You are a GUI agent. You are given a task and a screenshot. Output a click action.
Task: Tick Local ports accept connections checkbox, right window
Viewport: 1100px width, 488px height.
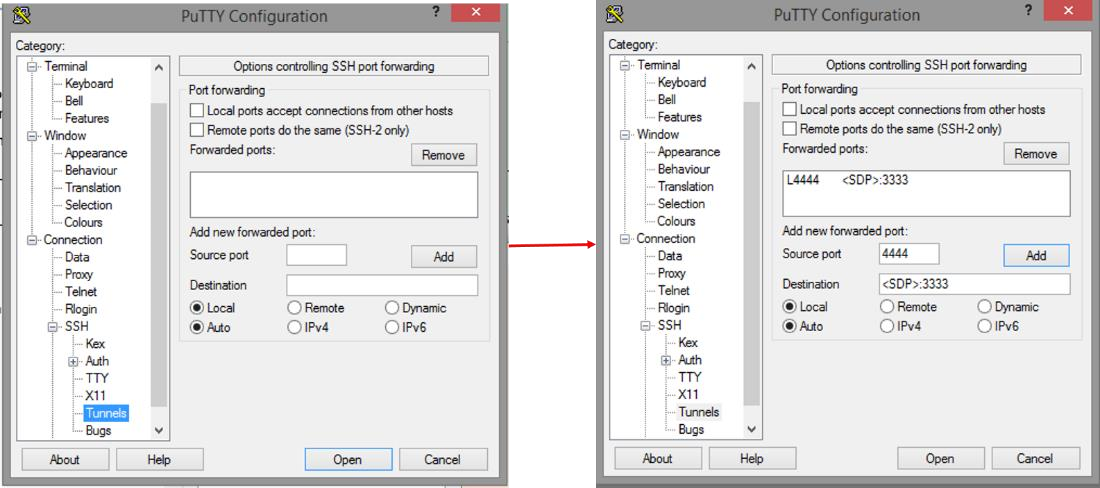click(x=790, y=109)
